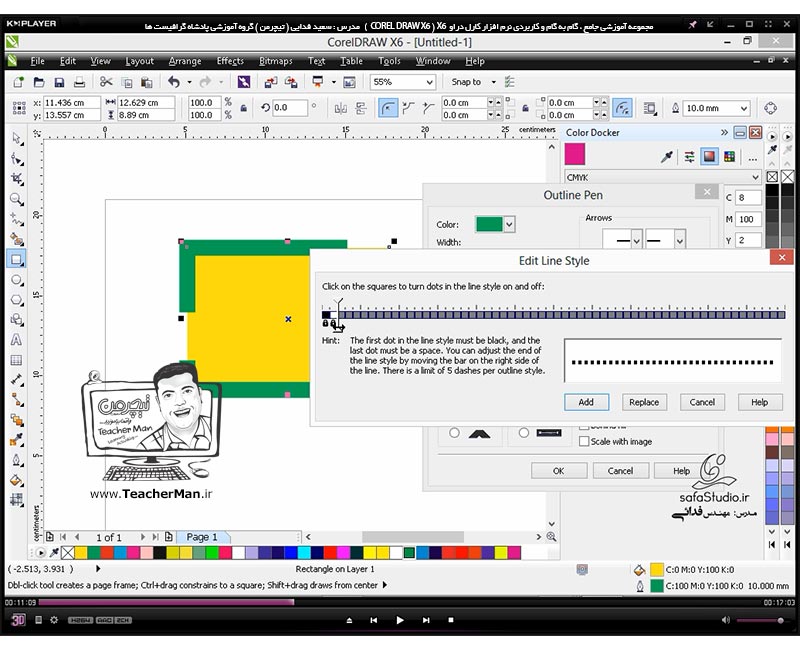The width and height of the screenshot is (800, 650).
Task: Click the Export icon in toolbar
Action: click(x=291, y=82)
